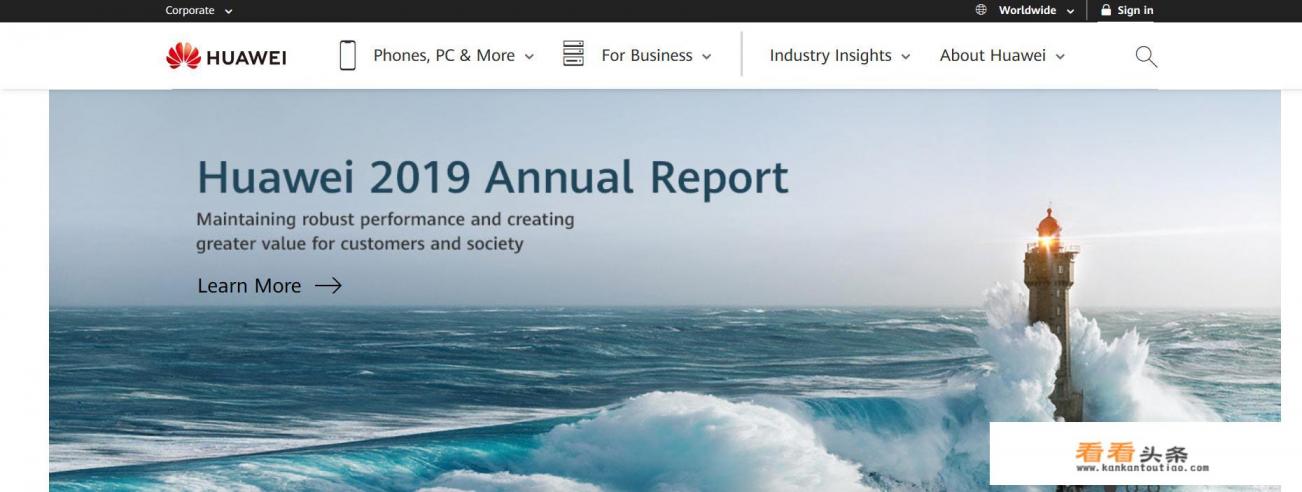This screenshot has height=492, width=1302.
Task: Click the Sign in link
Action: coord(1135,10)
